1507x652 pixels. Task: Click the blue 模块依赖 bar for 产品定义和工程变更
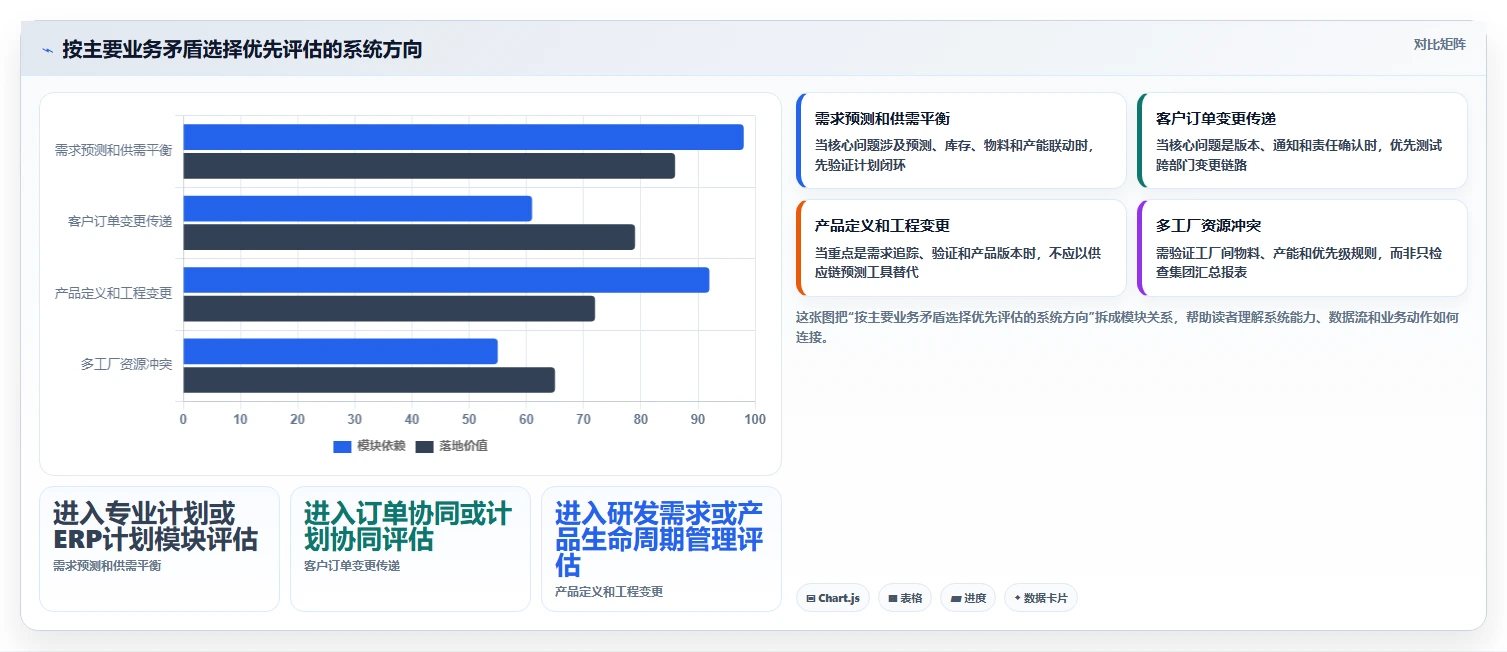446,280
